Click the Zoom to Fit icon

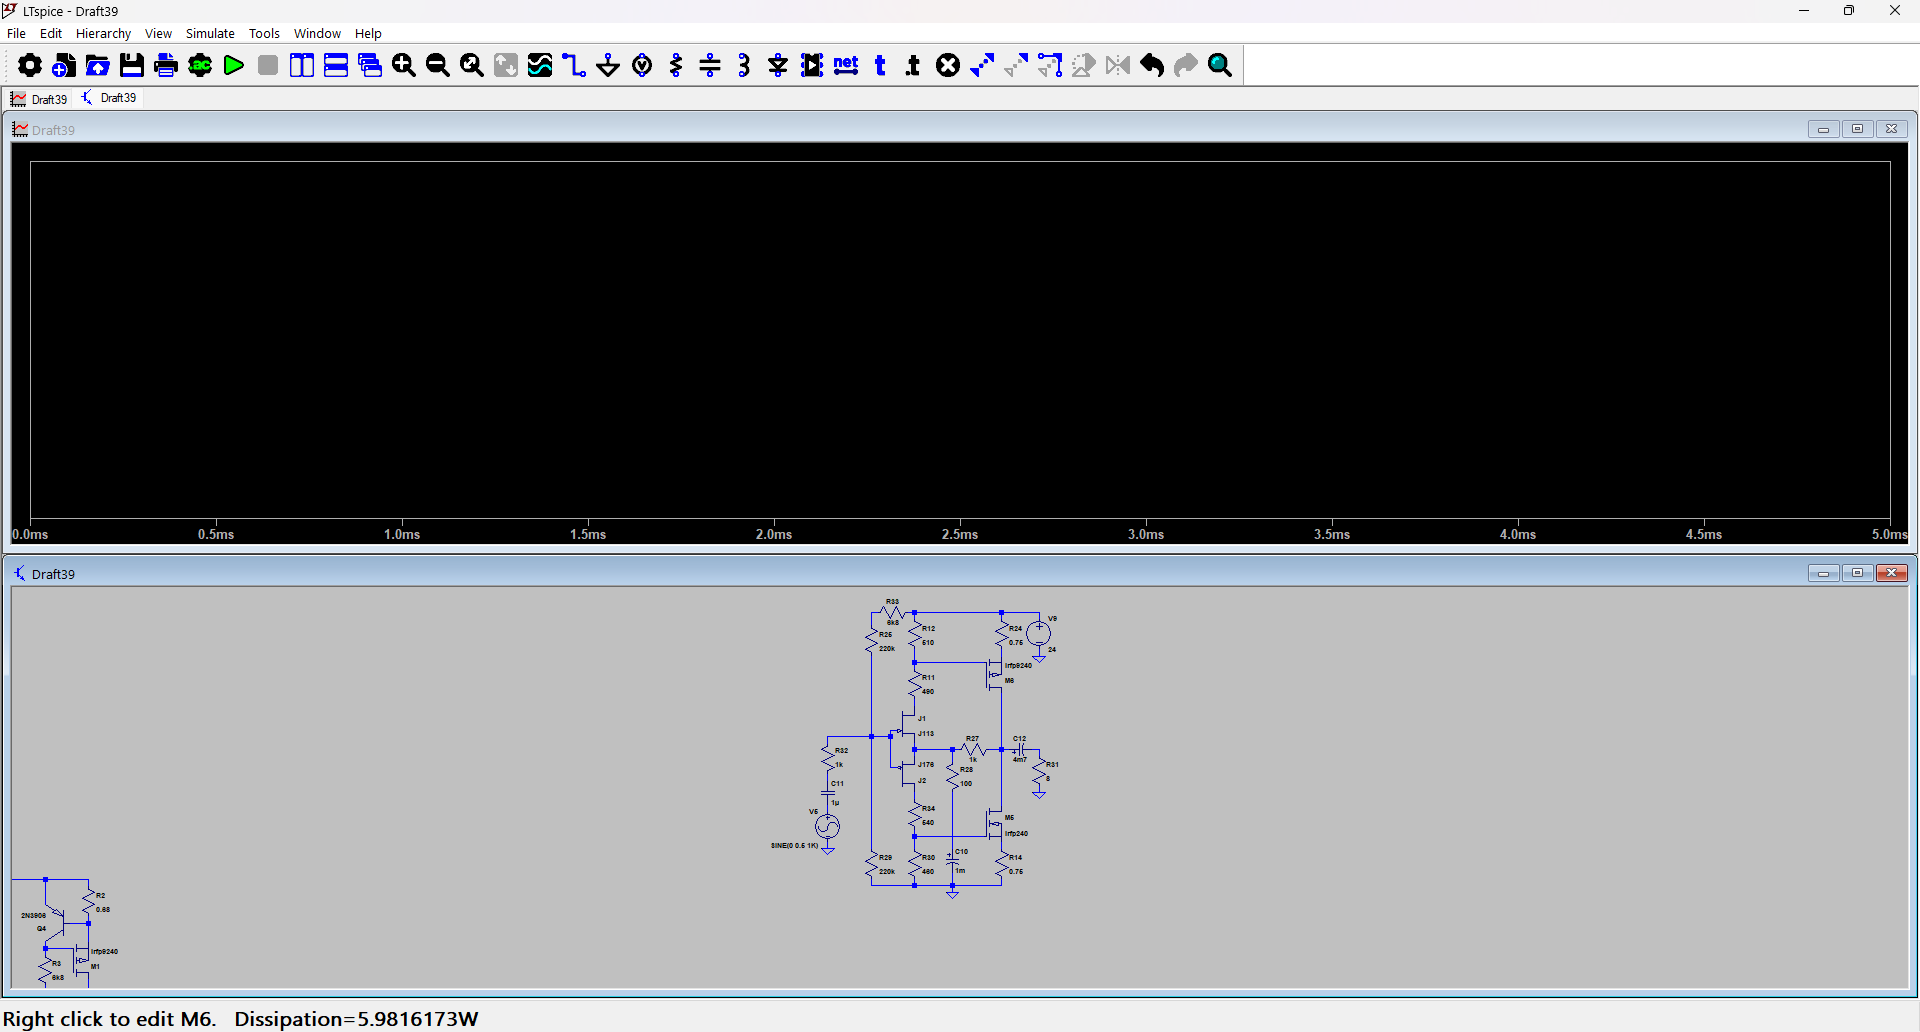pos(472,66)
